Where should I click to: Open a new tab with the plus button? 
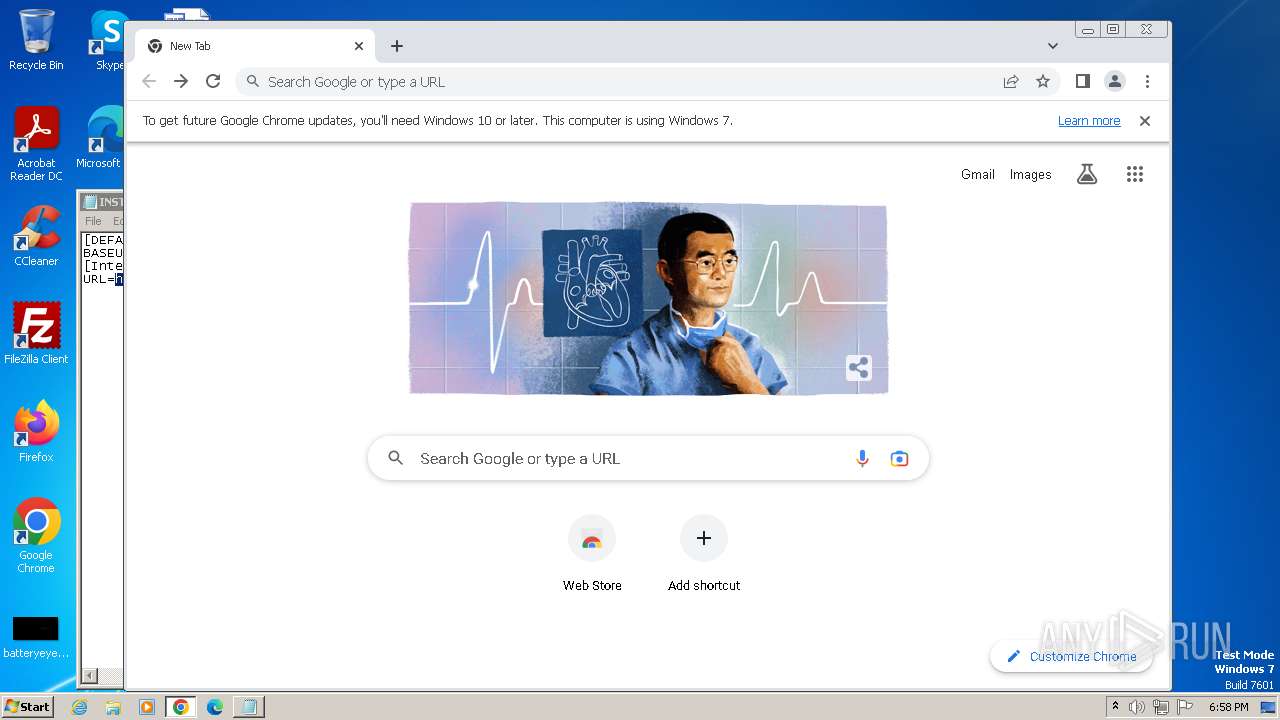[x=397, y=46]
